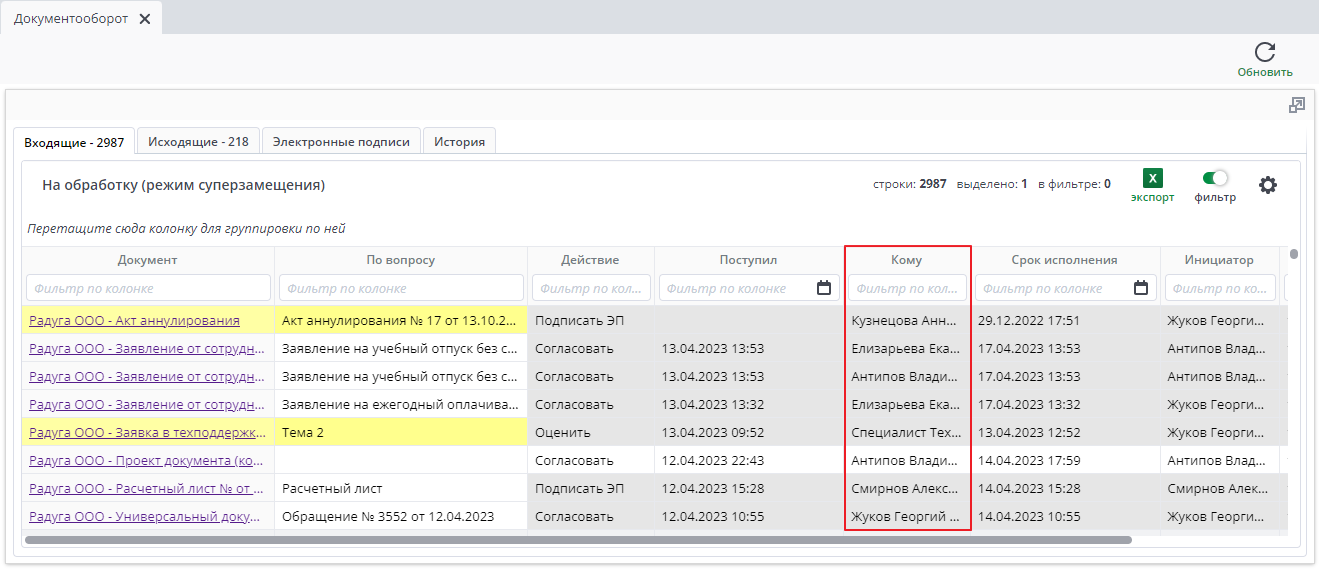The width and height of the screenshot is (1319, 569).
Task: Open Радуга ООО - Универсальный документ link
Action: click(x=147, y=517)
